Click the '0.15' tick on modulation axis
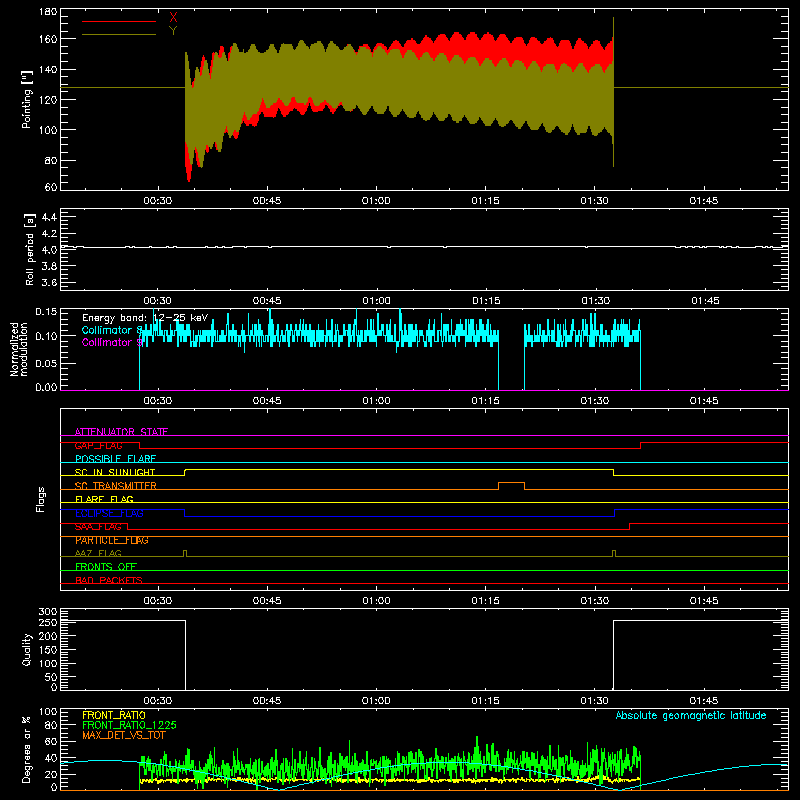Screen dimensions: 800x800 click(x=46, y=311)
